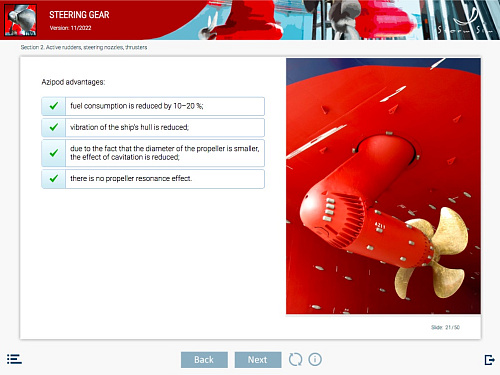The image size is (500, 375).
Task: Click the 'Azipod advantages:' heading
Action: click(x=73, y=82)
